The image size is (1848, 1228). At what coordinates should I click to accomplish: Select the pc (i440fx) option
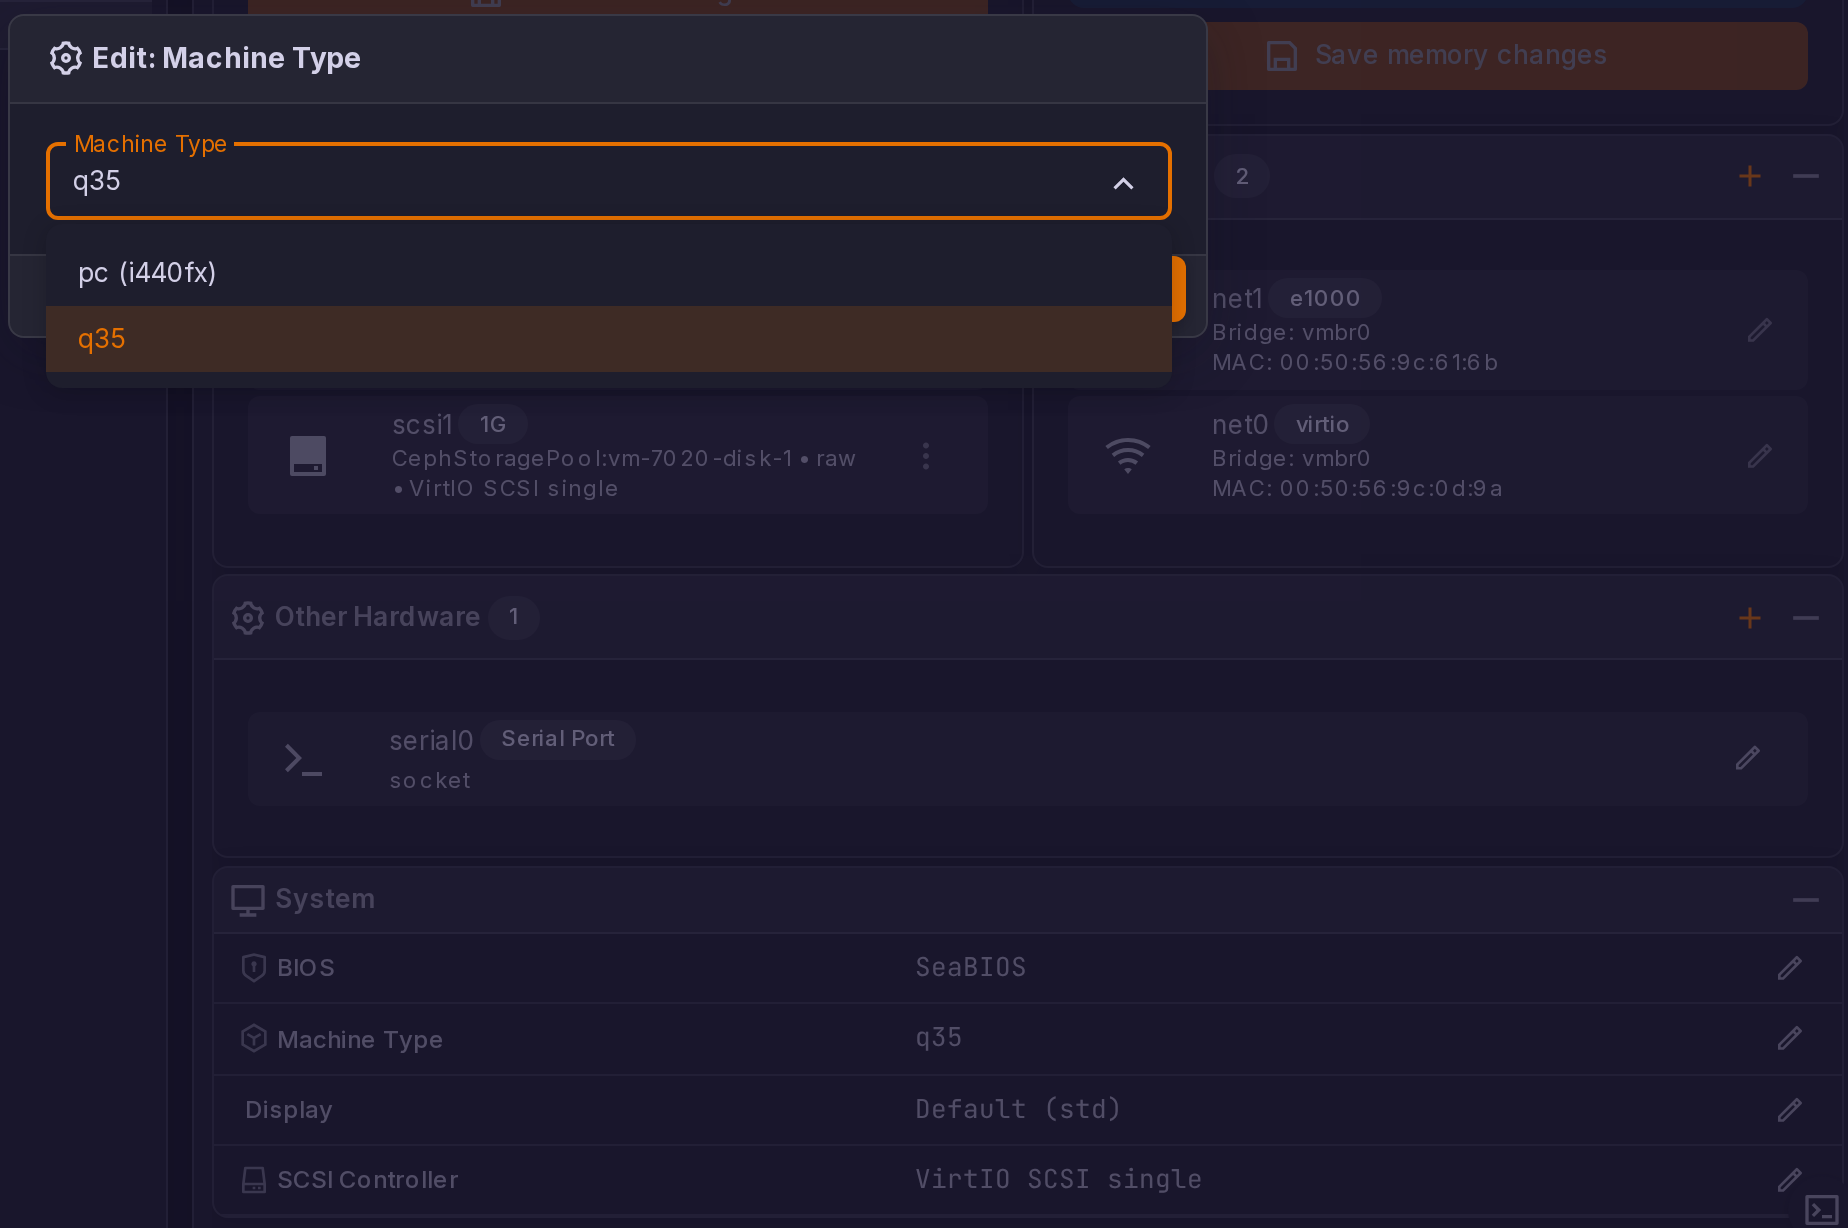(608, 273)
